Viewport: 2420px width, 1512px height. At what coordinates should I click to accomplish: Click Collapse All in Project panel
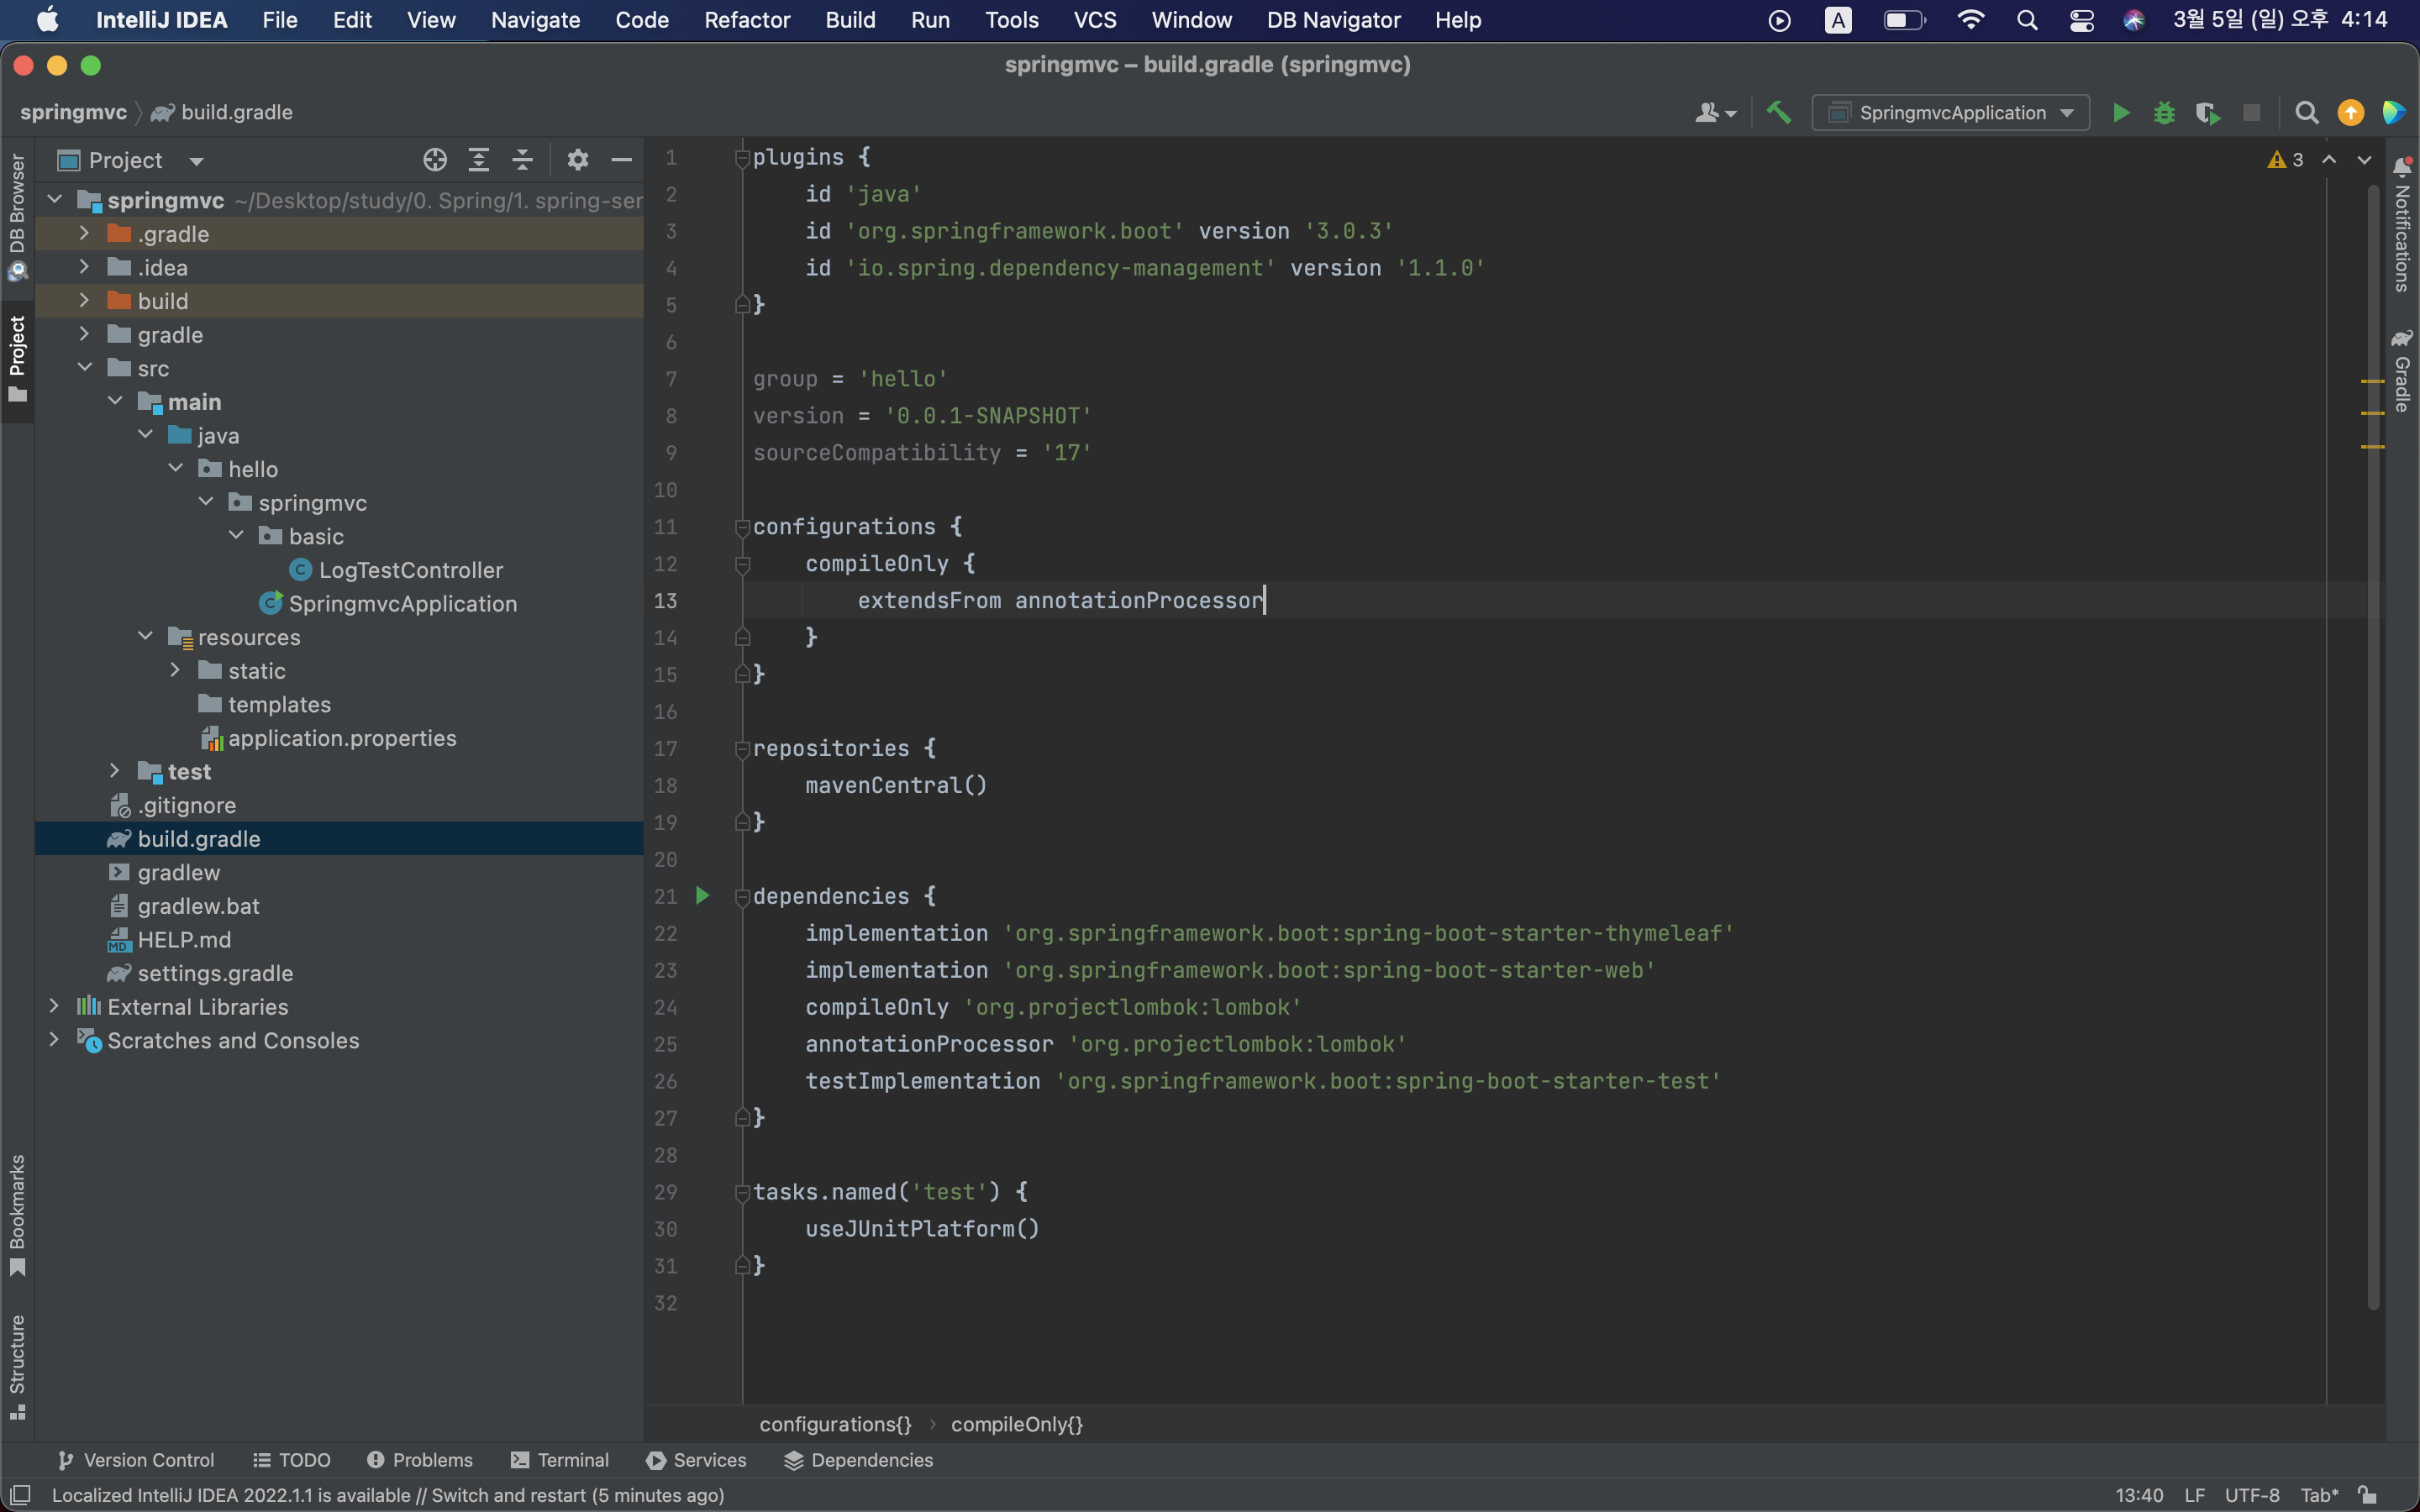point(523,160)
